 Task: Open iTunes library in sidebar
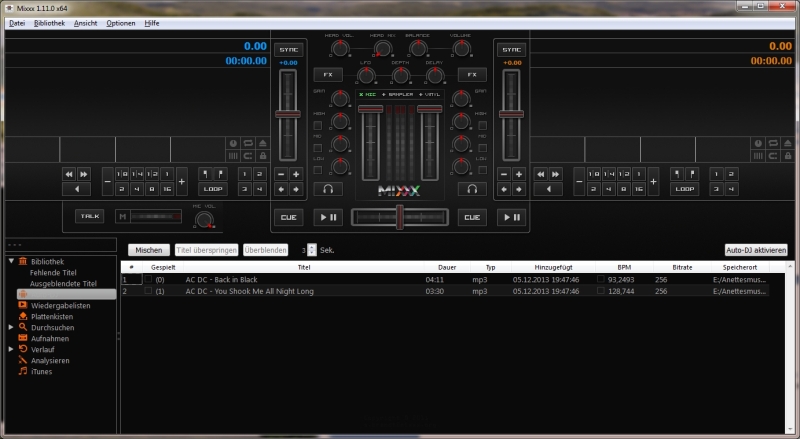coord(41,371)
